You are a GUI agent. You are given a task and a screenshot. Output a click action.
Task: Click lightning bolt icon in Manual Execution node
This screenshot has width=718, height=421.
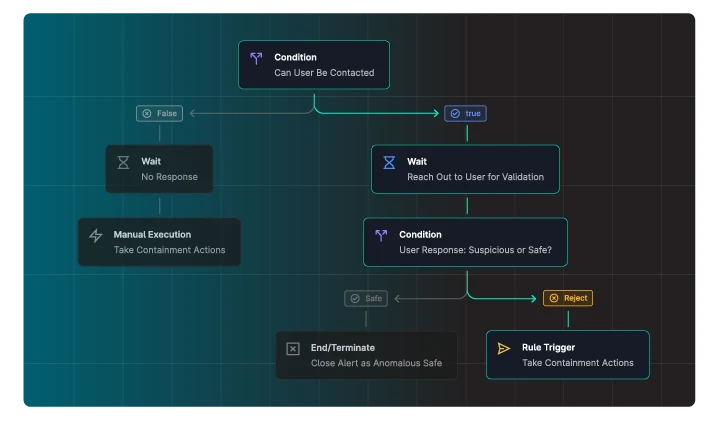[96, 235]
